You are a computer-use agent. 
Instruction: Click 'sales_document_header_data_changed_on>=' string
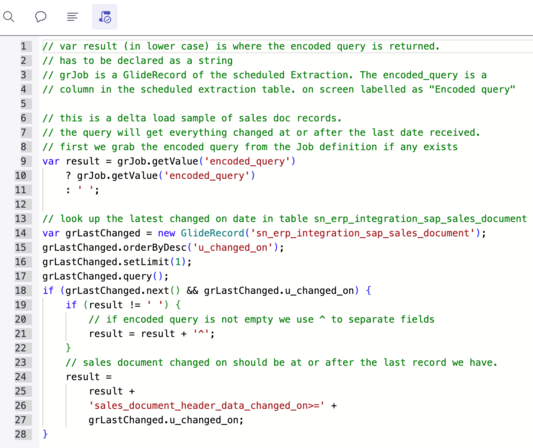pyautogui.click(x=206, y=406)
